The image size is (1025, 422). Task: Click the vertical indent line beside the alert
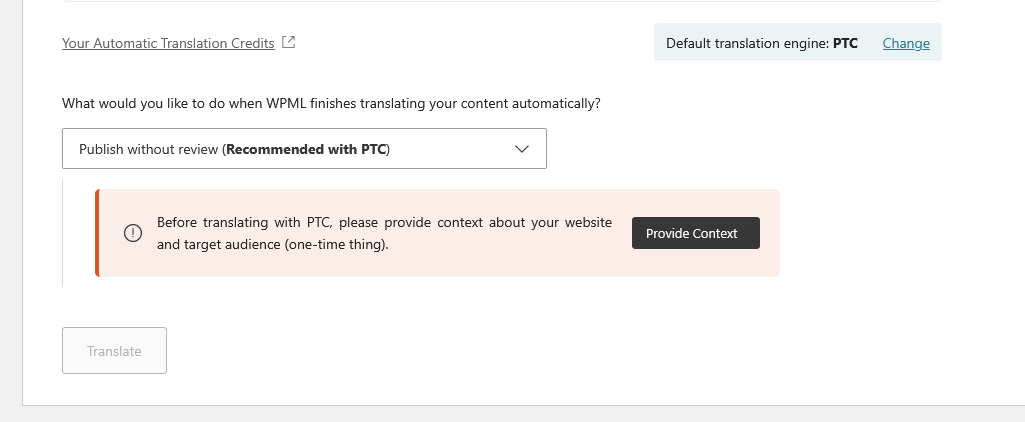pyautogui.click(x=63, y=233)
